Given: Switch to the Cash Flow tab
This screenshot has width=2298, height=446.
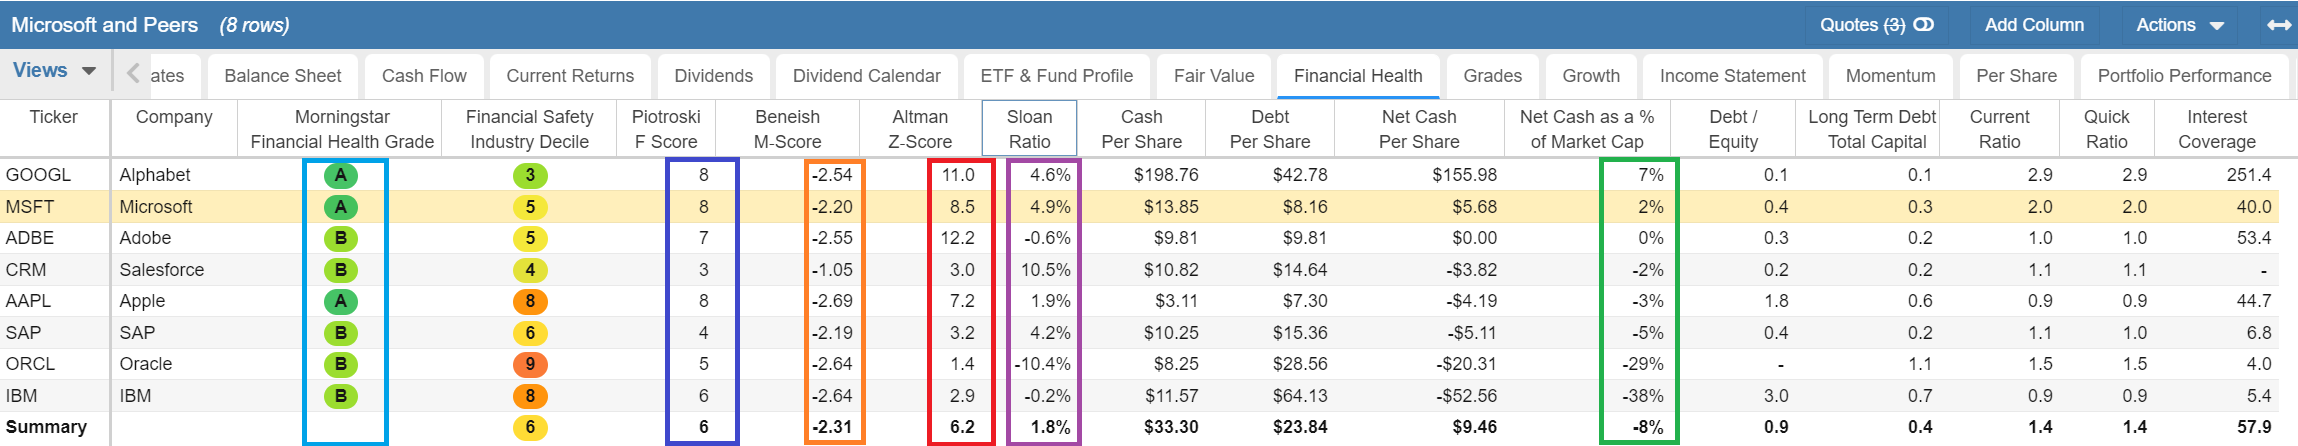Looking at the screenshot, I should pos(424,76).
